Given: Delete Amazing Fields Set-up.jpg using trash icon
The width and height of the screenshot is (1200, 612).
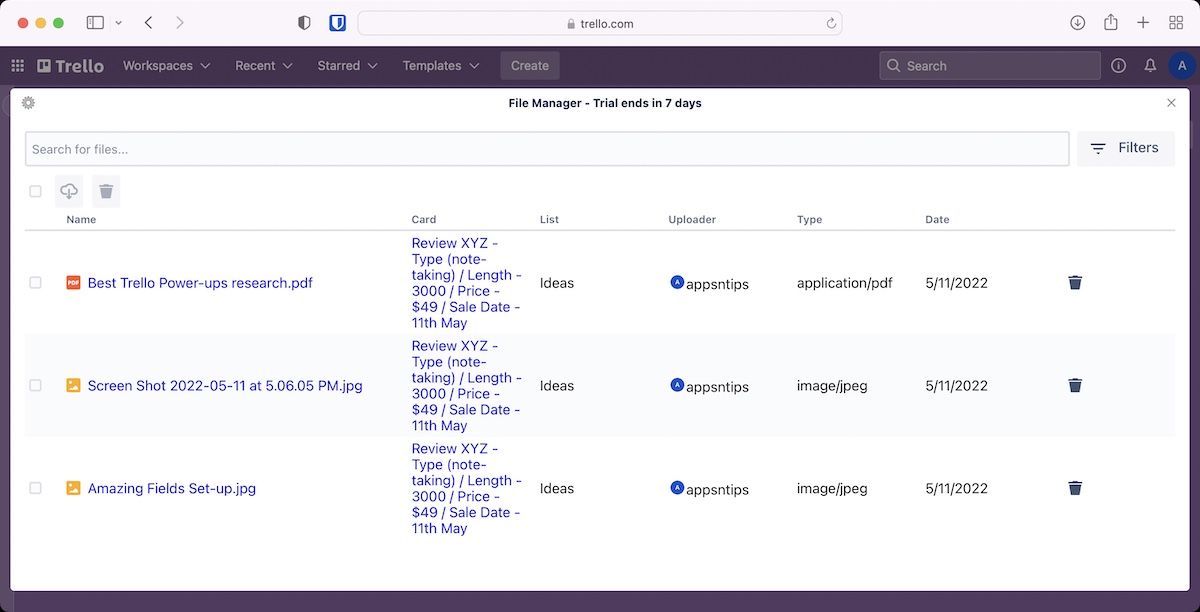Looking at the screenshot, I should point(1075,488).
